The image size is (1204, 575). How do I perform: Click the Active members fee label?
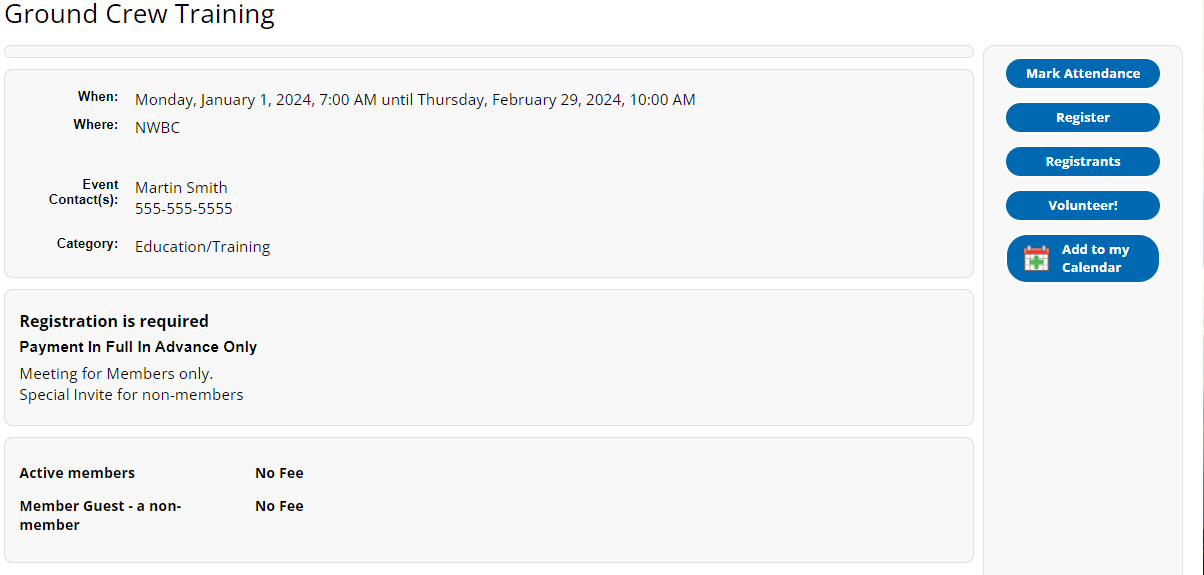point(77,473)
